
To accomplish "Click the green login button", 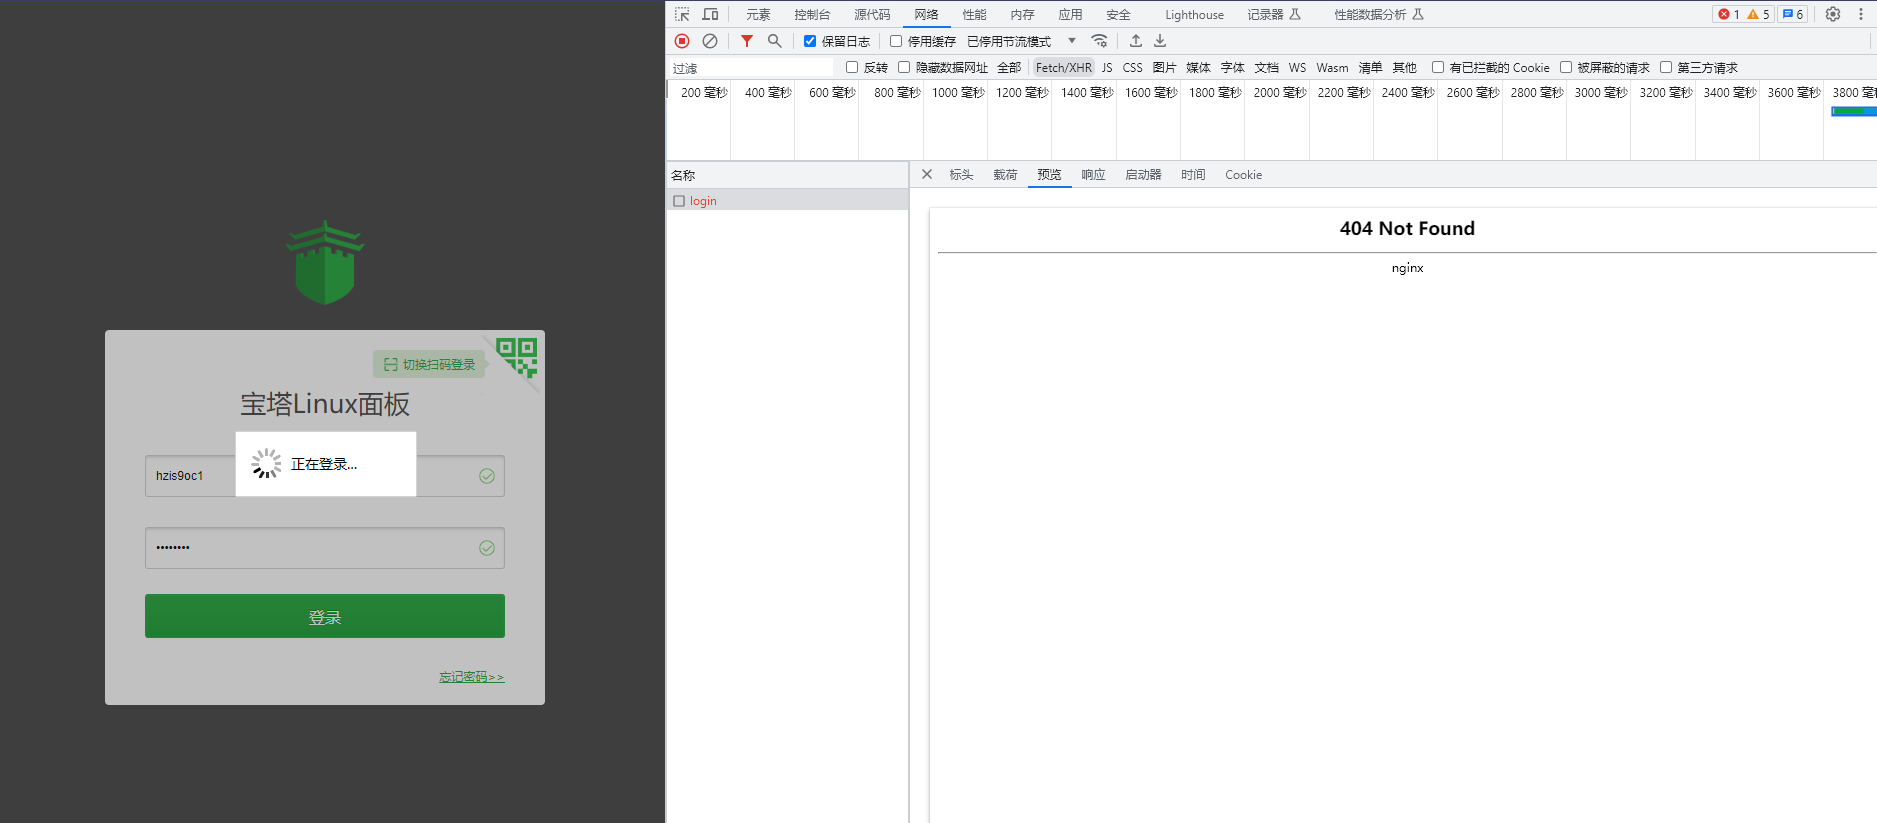I will coord(325,616).
